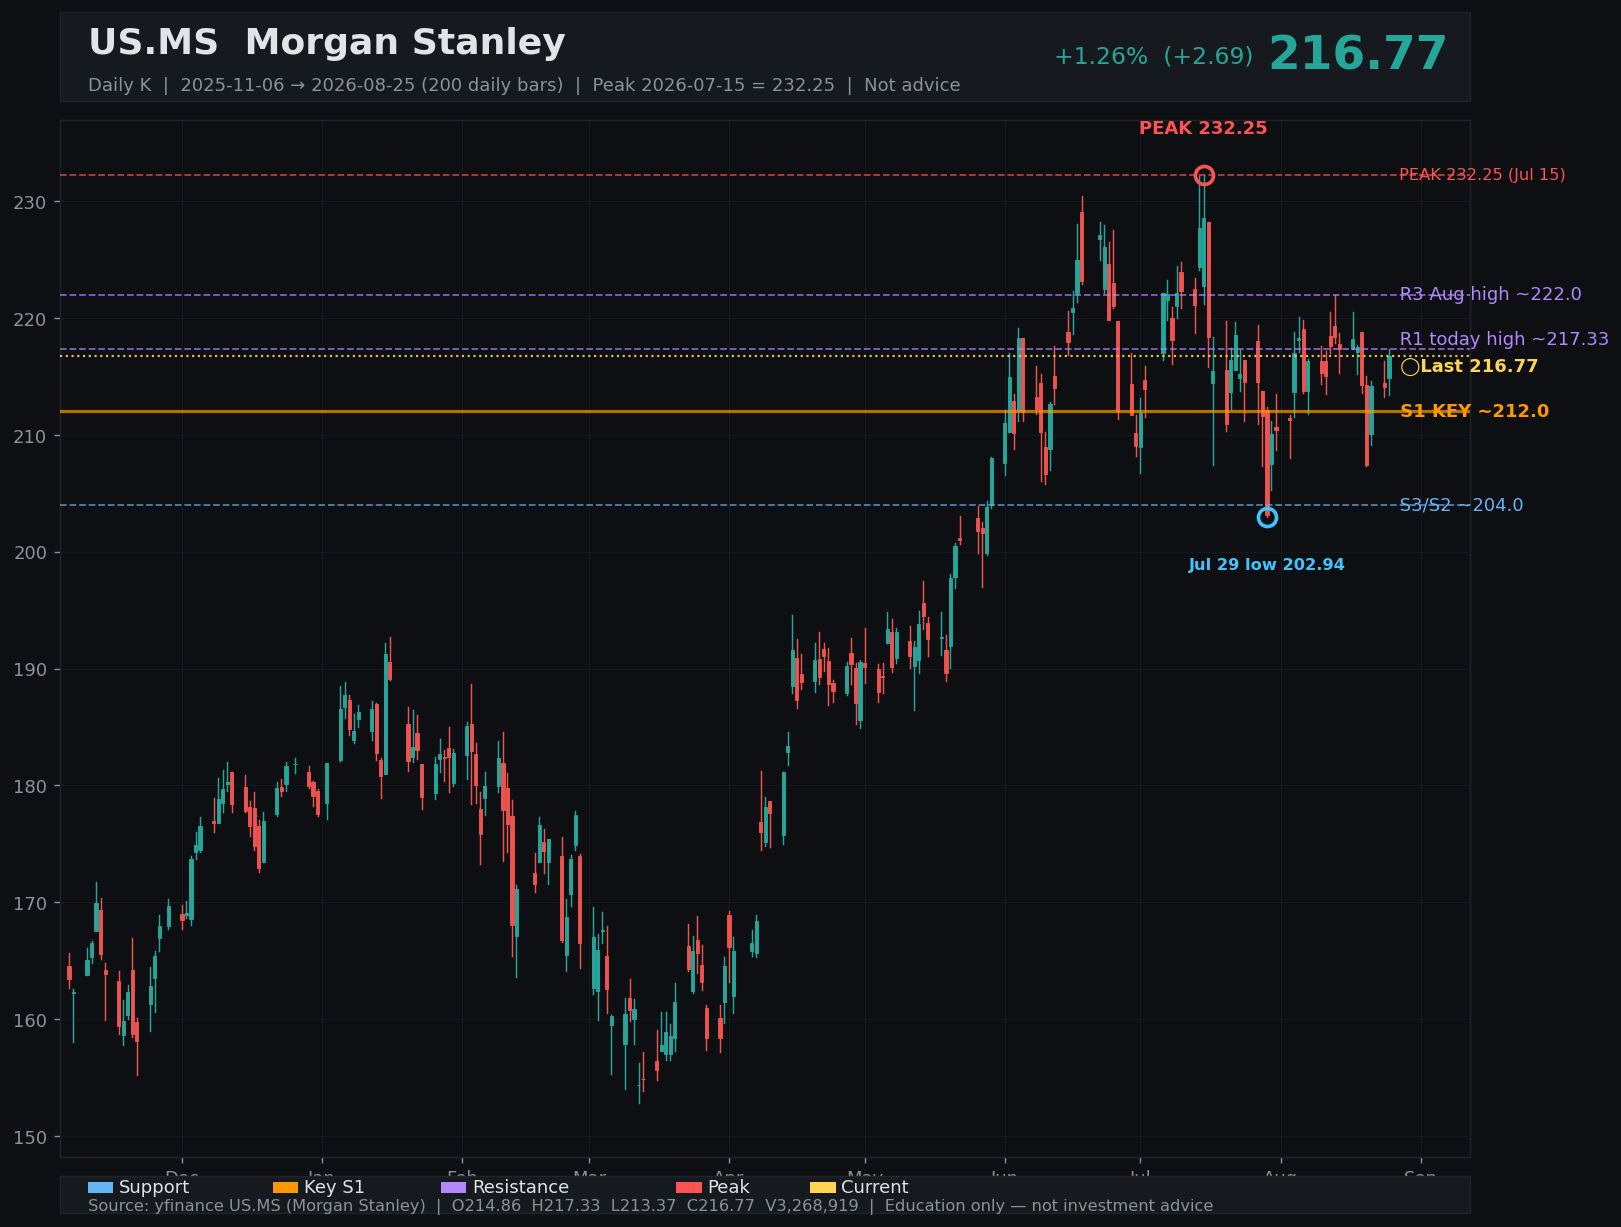Image resolution: width=1621 pixels, height=1227 pixels.
Task: Click the 'Key S1' legend text
Action: click(334, 1187)
